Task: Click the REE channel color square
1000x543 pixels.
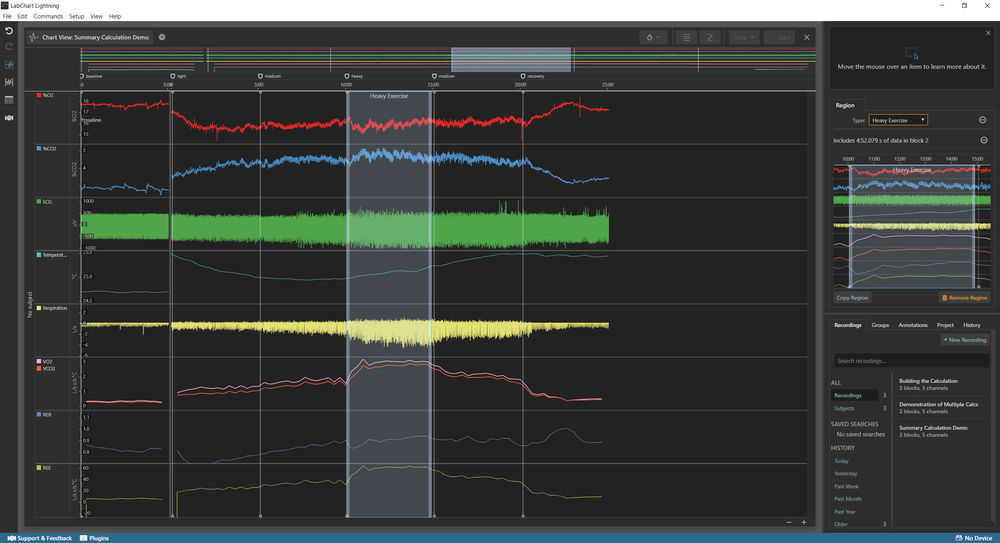Action: coord(39,468)
